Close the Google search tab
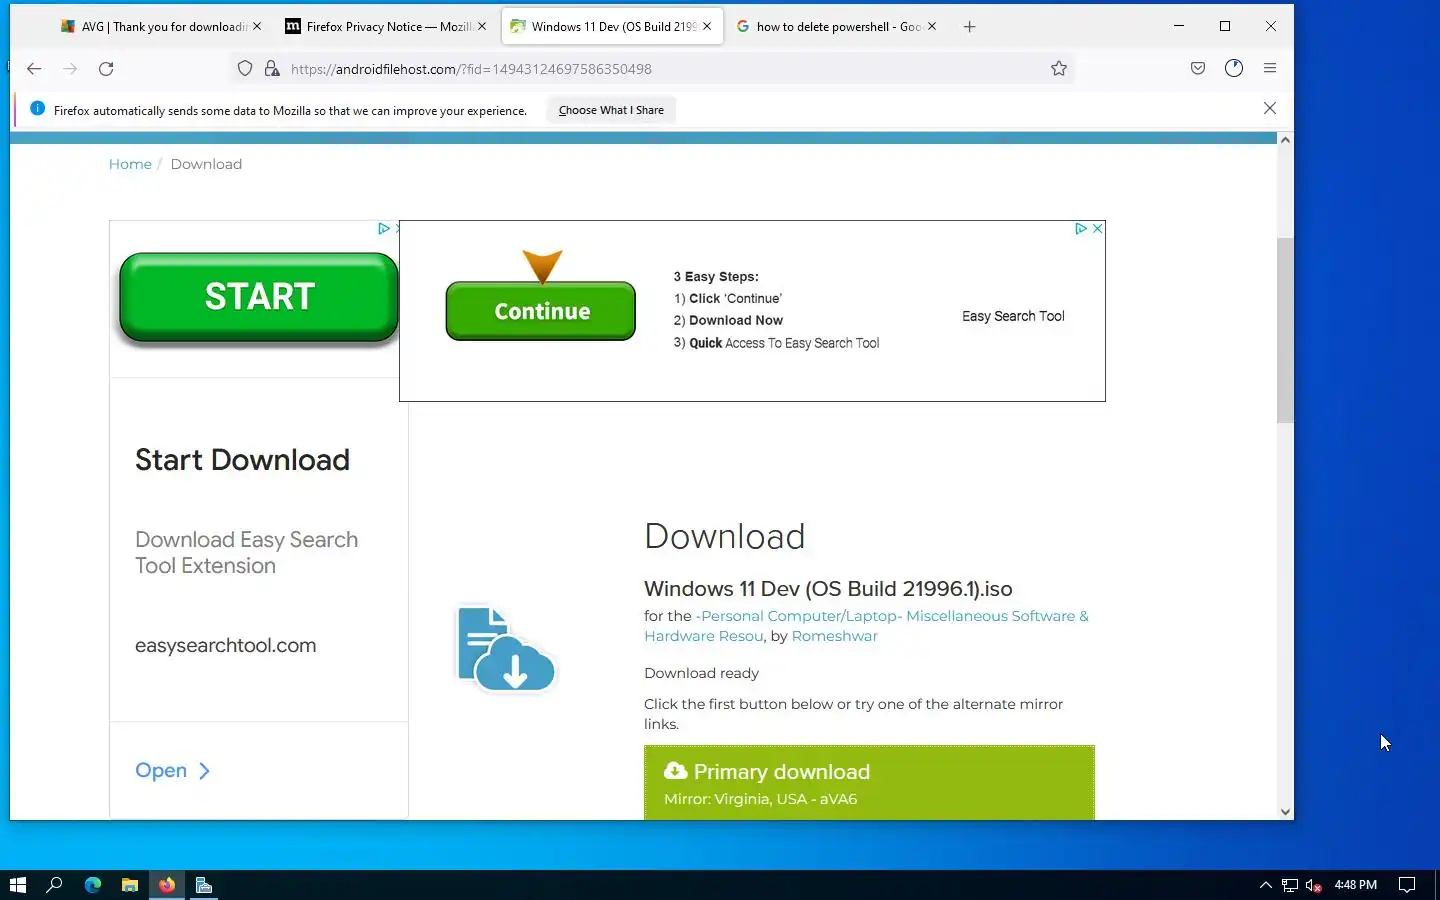This screenshot has height=900, width=1440. [932, 27]
